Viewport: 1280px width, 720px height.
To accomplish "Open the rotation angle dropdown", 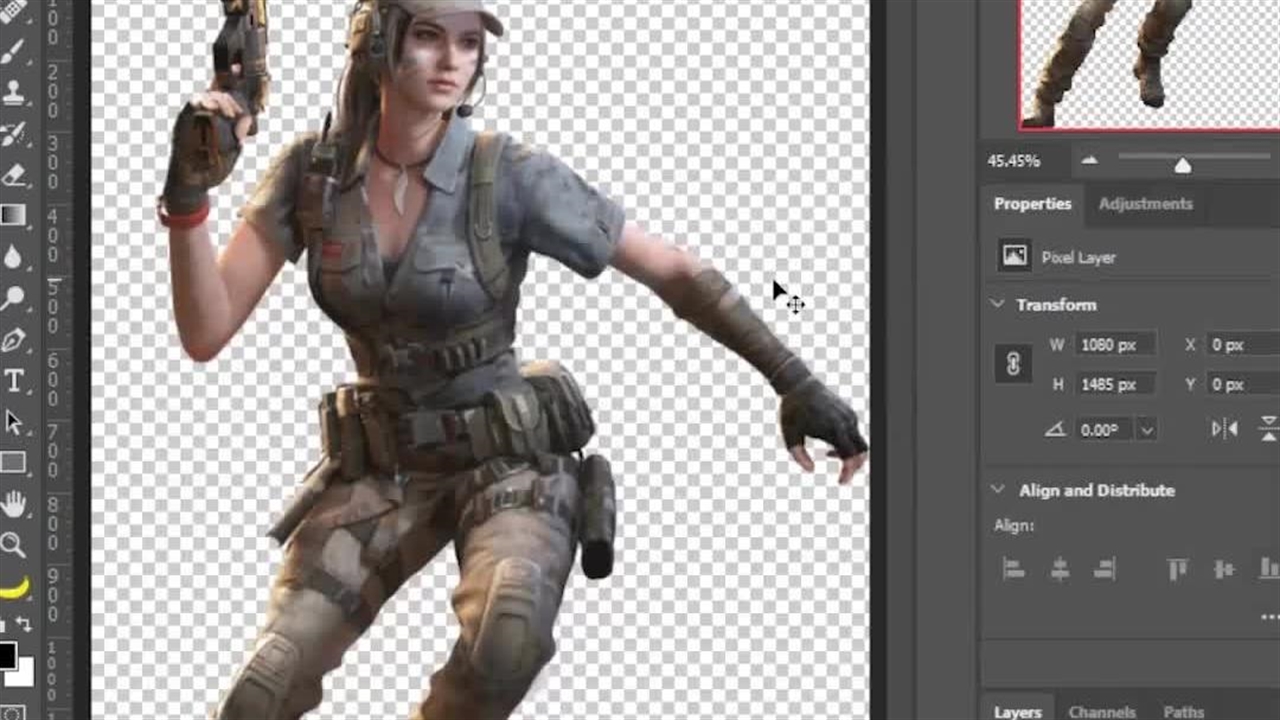I will [x=1147, y=430].
